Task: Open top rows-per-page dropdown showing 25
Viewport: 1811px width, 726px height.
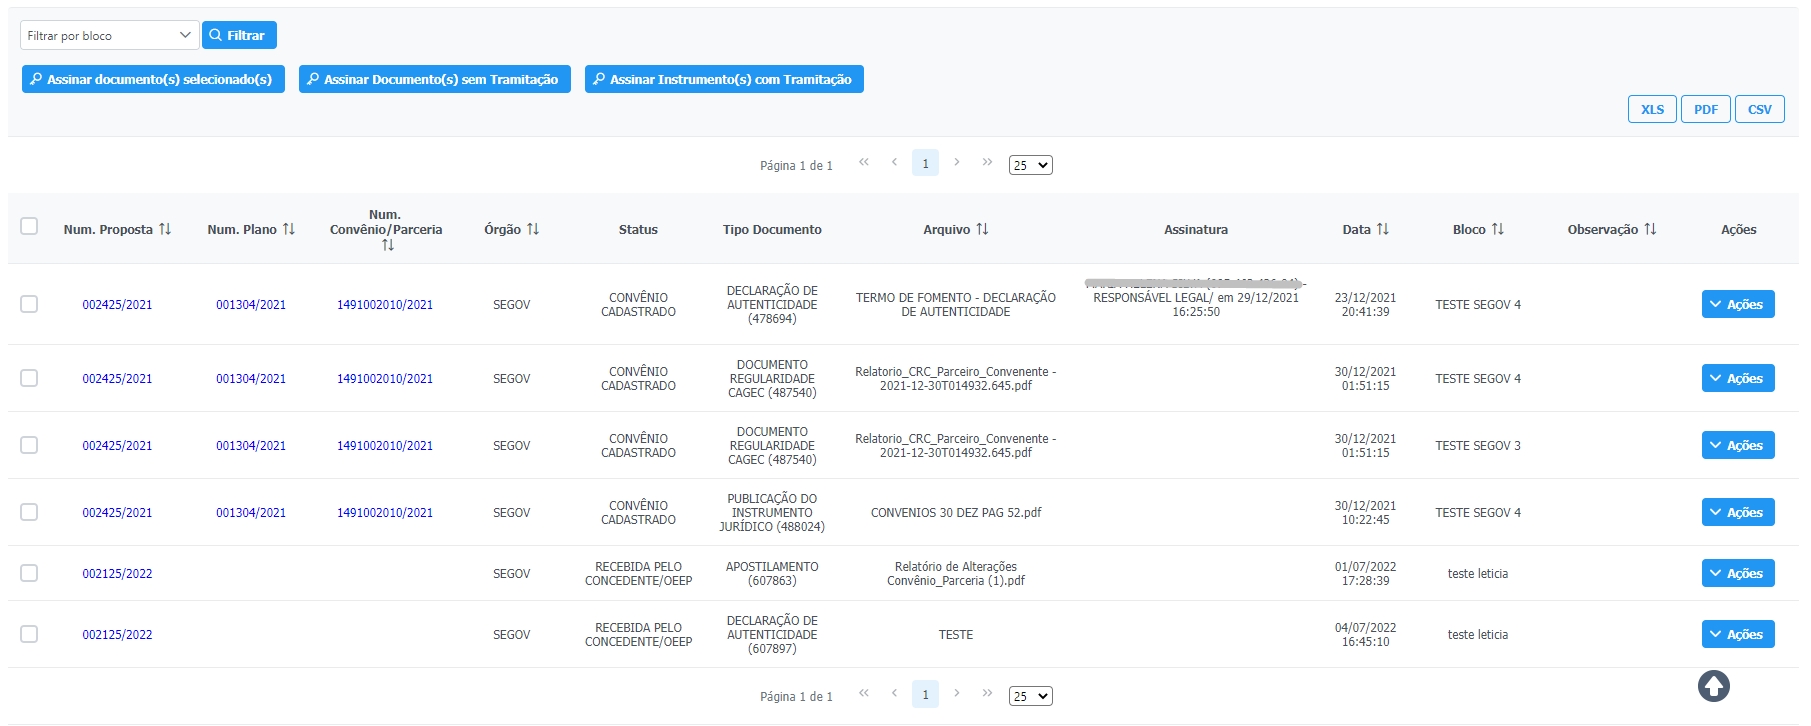Action: (1030, 165)
